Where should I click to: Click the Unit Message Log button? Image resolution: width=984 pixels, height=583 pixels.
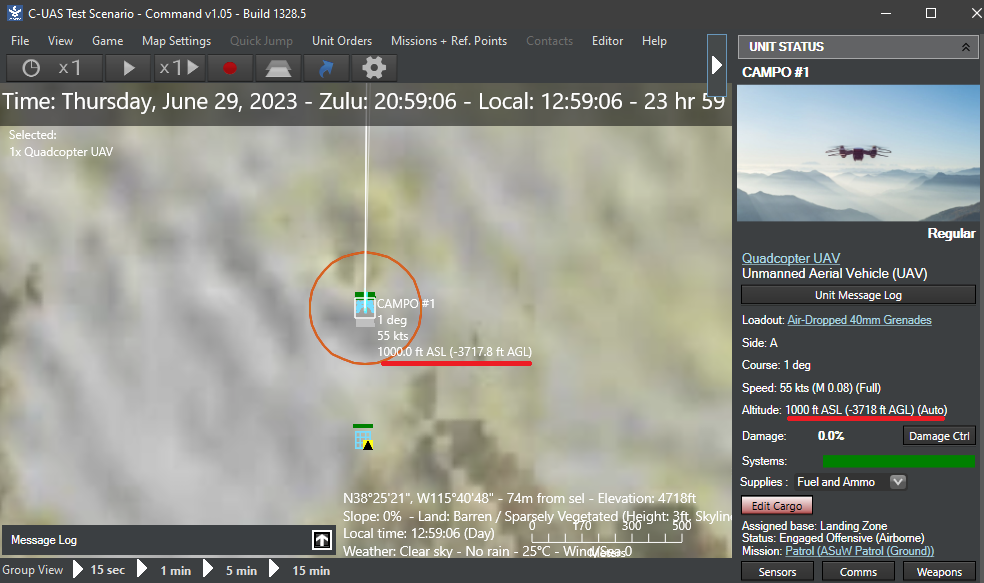click(x=858, y=295)
